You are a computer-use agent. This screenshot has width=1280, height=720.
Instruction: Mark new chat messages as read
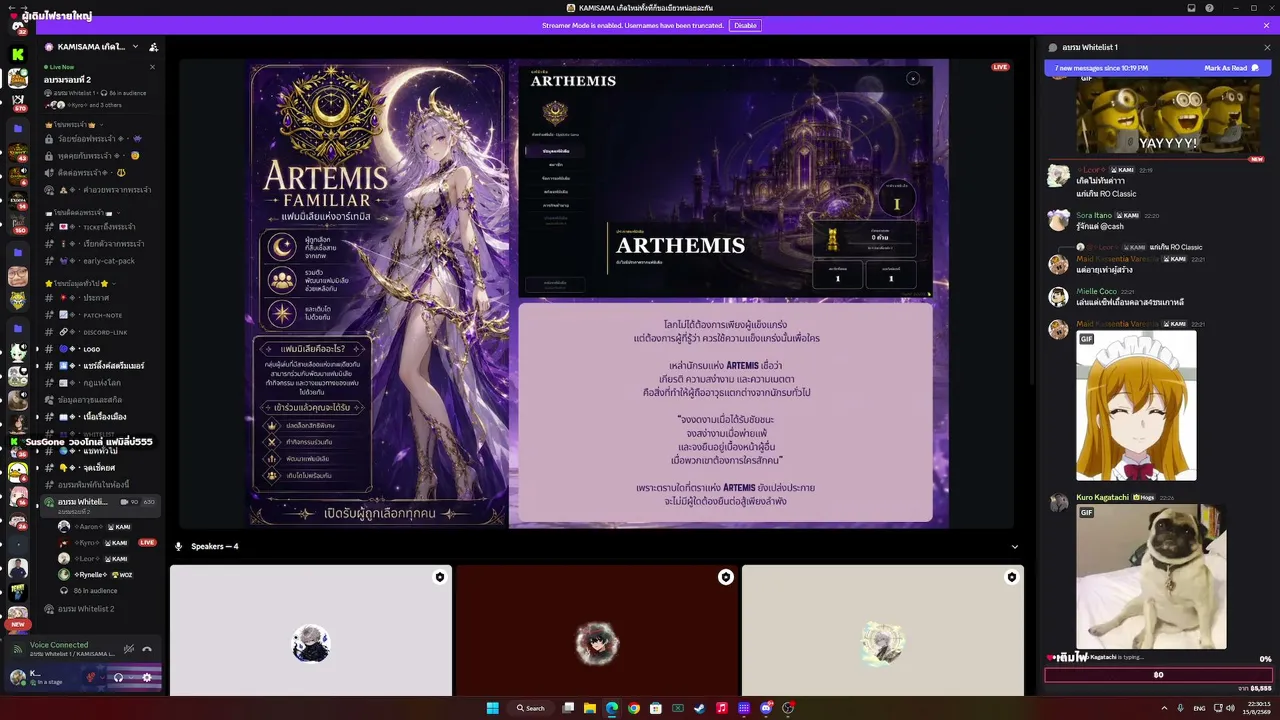pos(1230,68)
